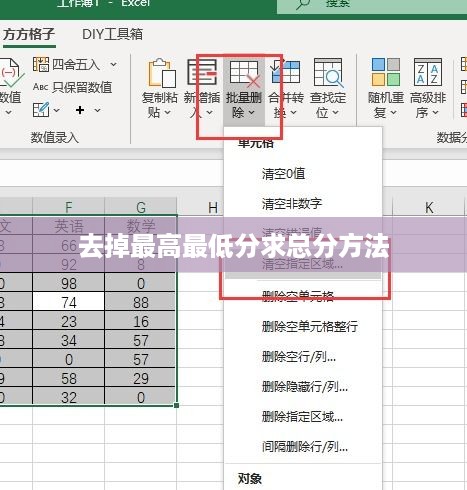Viewport: 467px width, 490px height.
Task: Select column H header
Action: [213, 207]
